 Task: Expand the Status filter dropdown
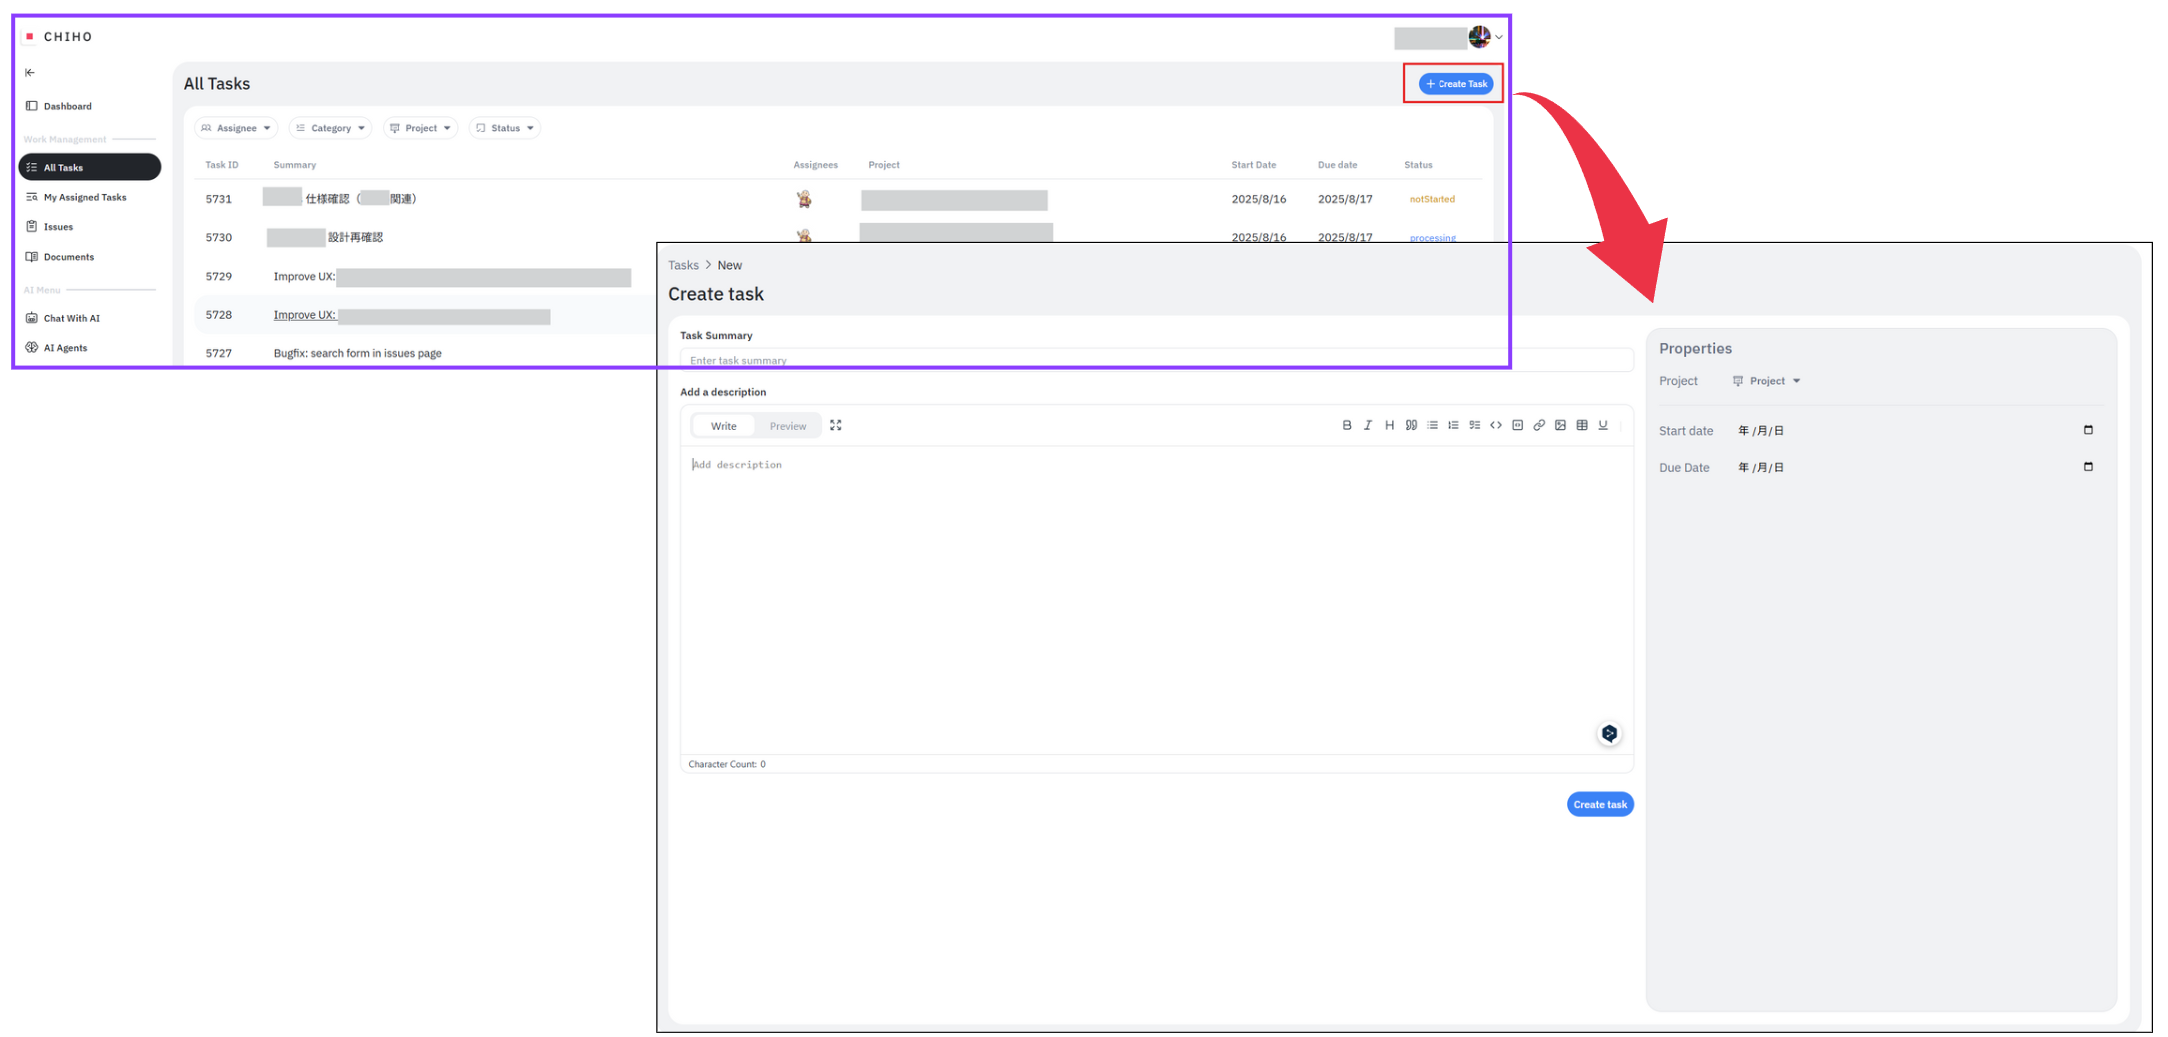[x=505, y=128]
